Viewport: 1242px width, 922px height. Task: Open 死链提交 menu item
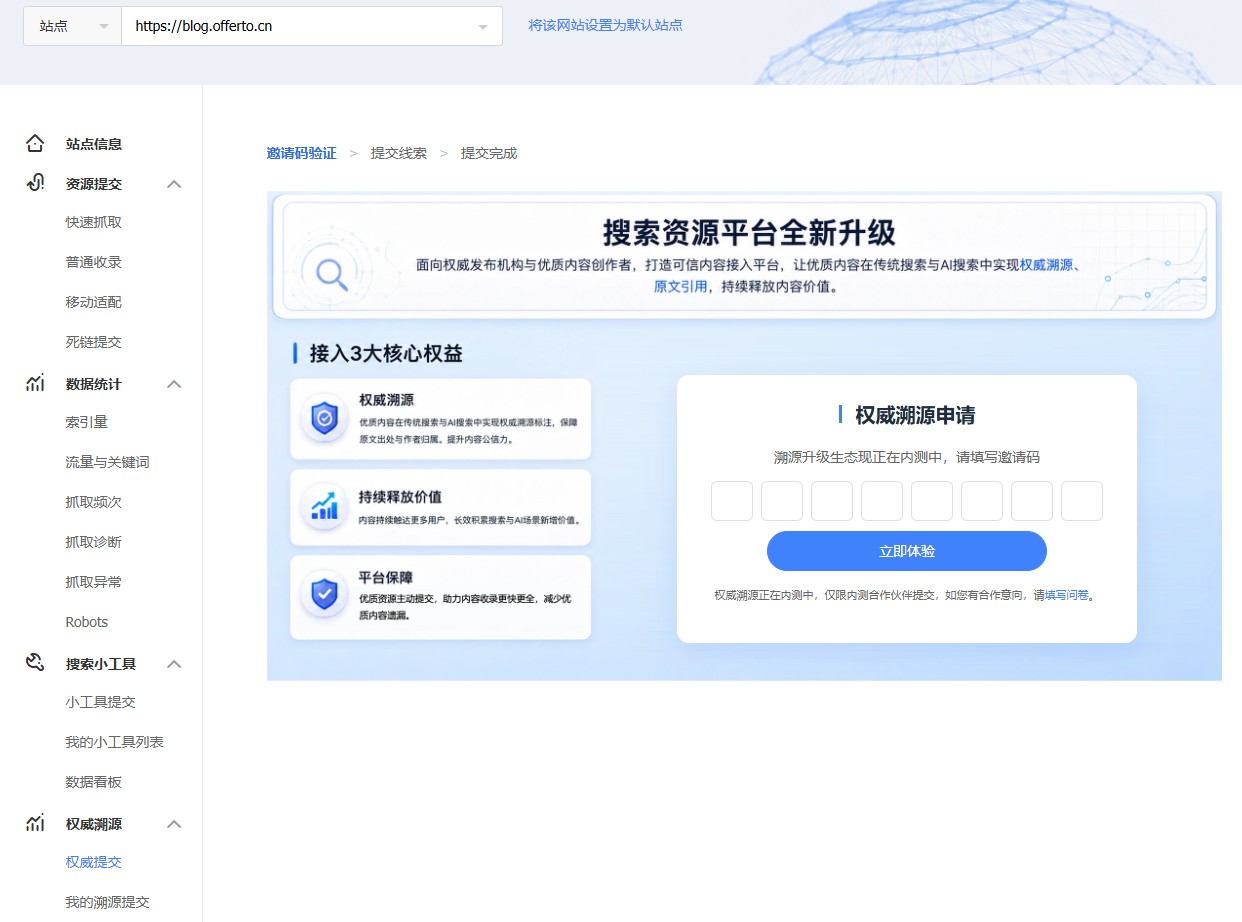tap(94, 342)
